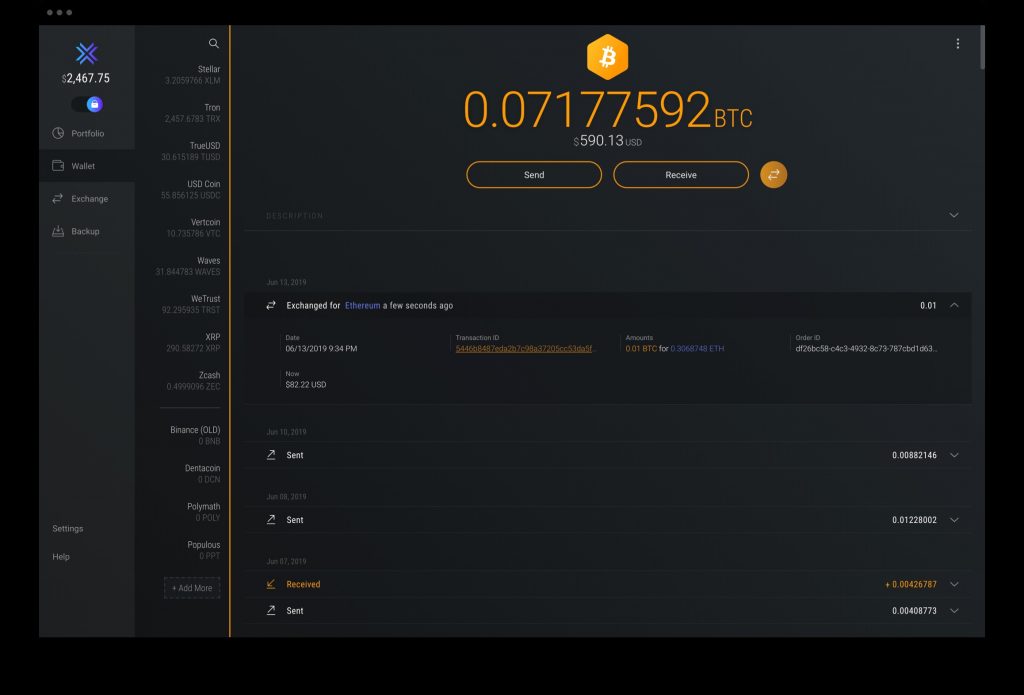
Task: Collapse the Exchanged for Ethereum transaction
Action: click(x=954, y=305)
